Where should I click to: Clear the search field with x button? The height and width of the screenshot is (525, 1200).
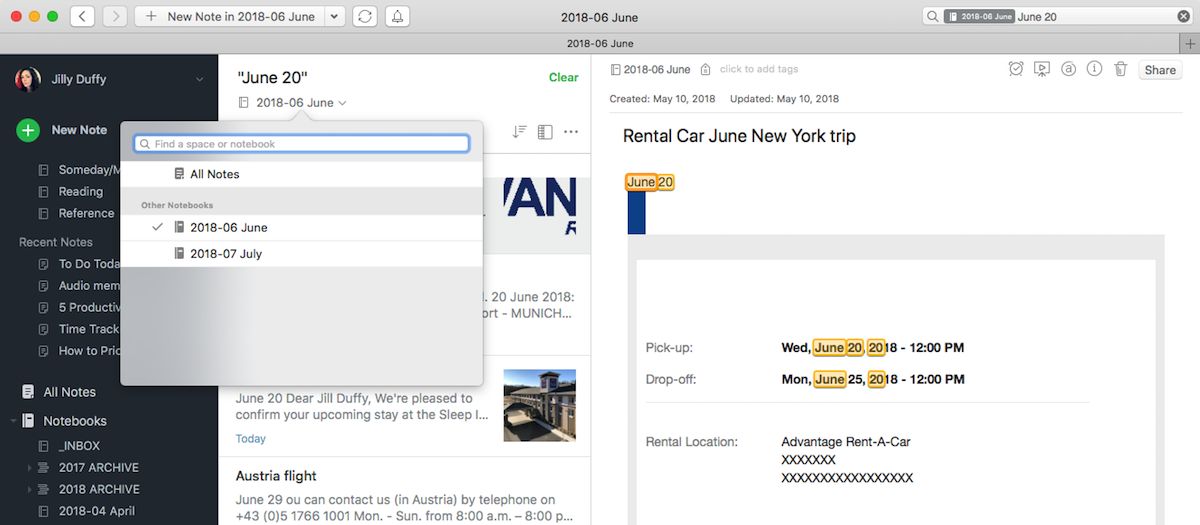click(x=1184, y=16)
